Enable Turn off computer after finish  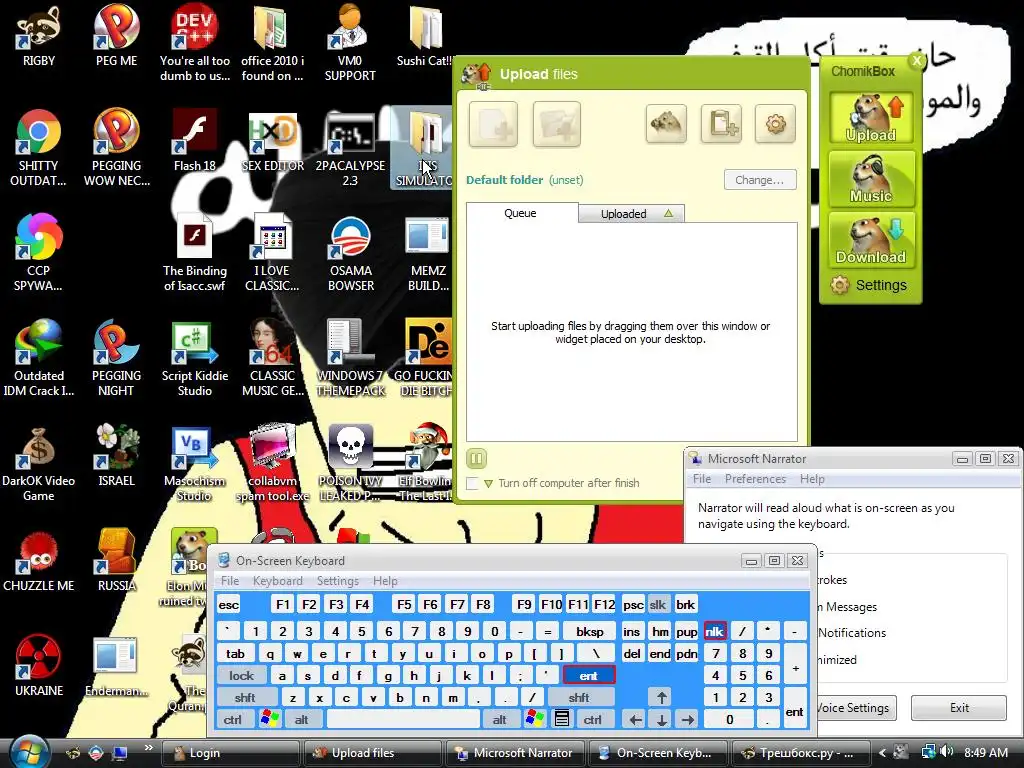(x=472, y=483)
